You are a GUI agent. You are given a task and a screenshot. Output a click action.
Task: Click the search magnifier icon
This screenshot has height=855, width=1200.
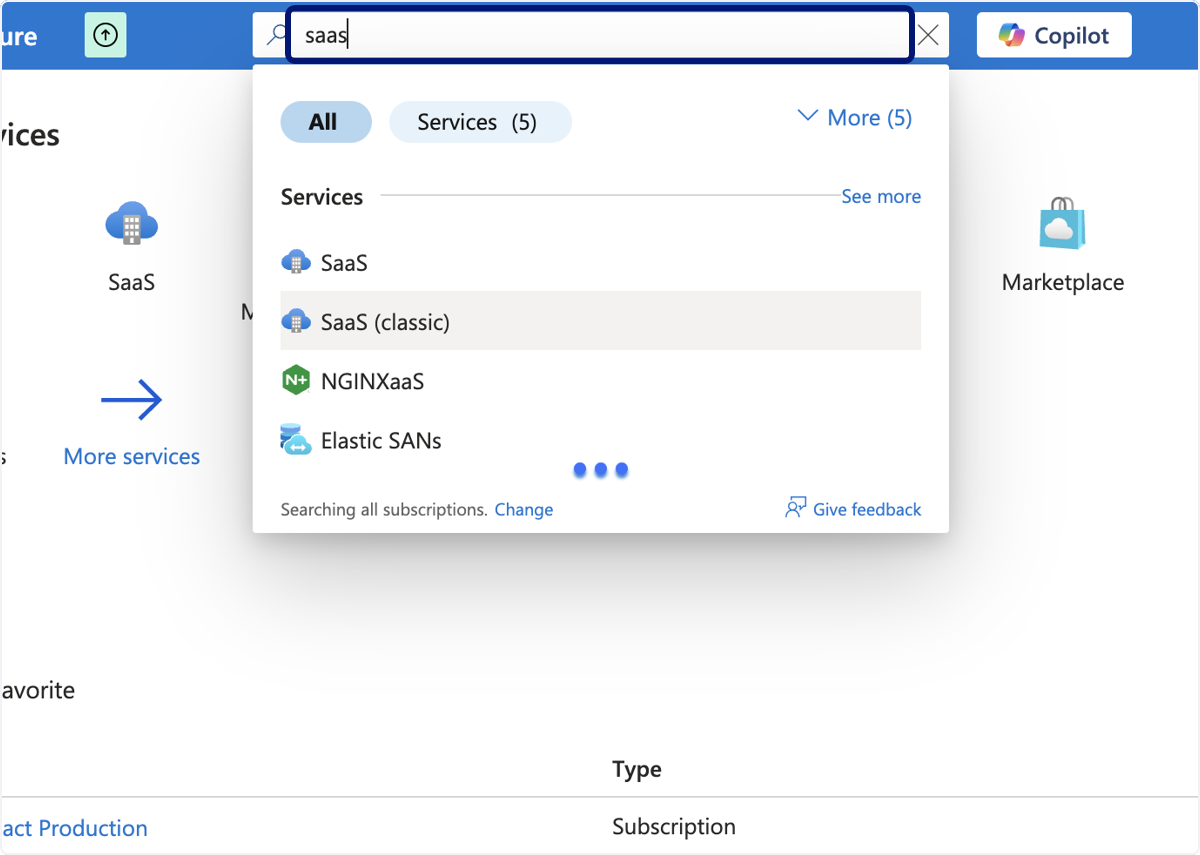(x=277, y=35)
